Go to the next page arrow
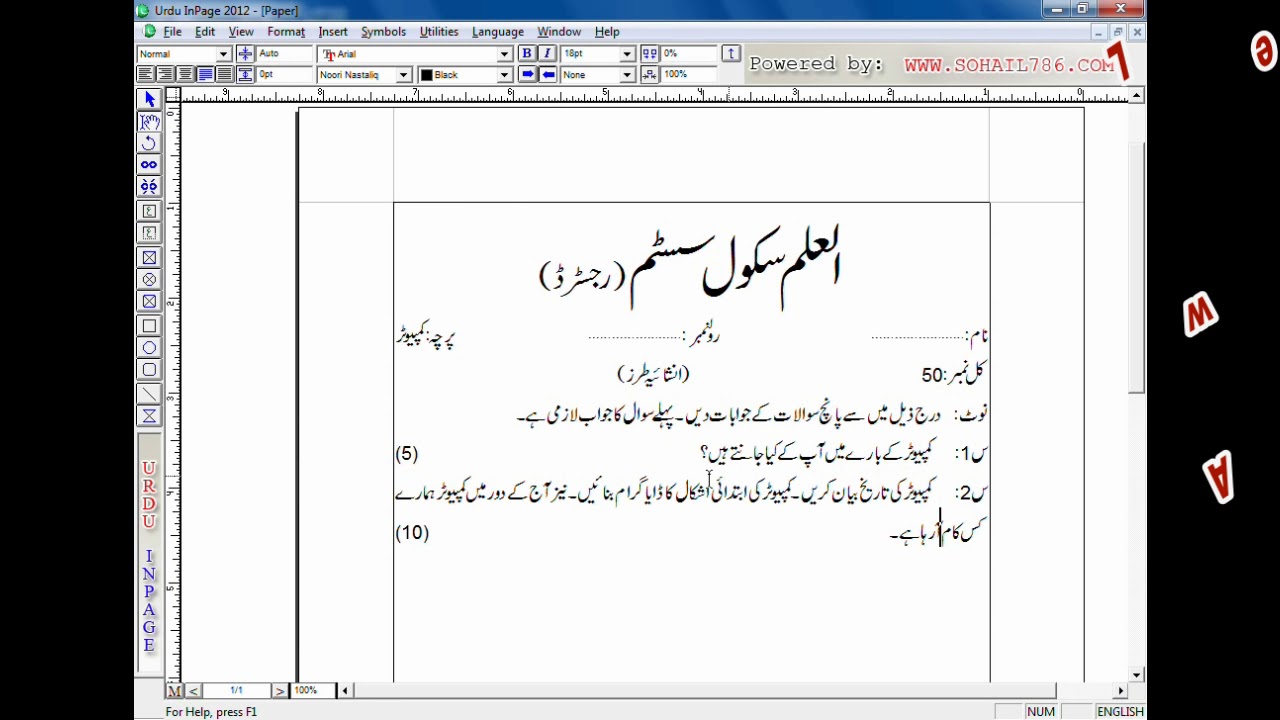Screen dimensions: 1280x720 point(281,691)
